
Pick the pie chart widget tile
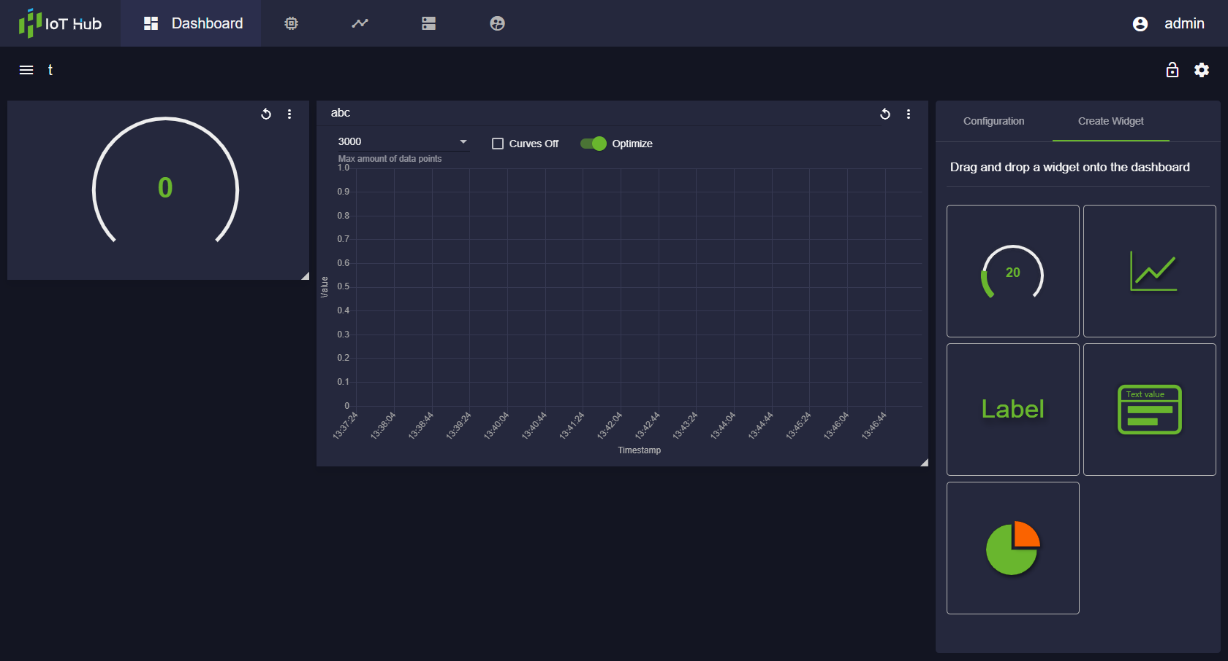[x=1013, y=548]
